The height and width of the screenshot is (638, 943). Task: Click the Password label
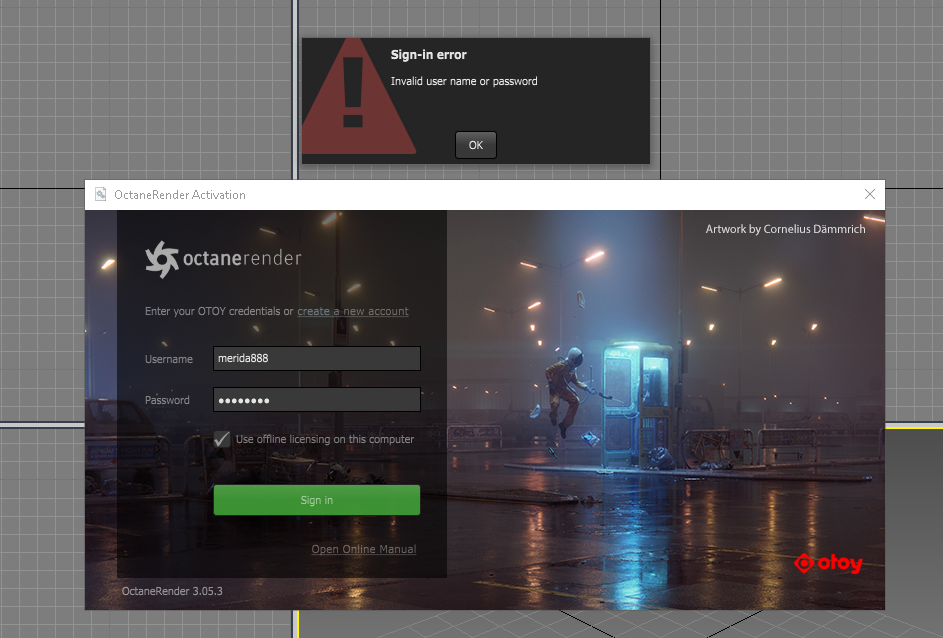(167, 400)
